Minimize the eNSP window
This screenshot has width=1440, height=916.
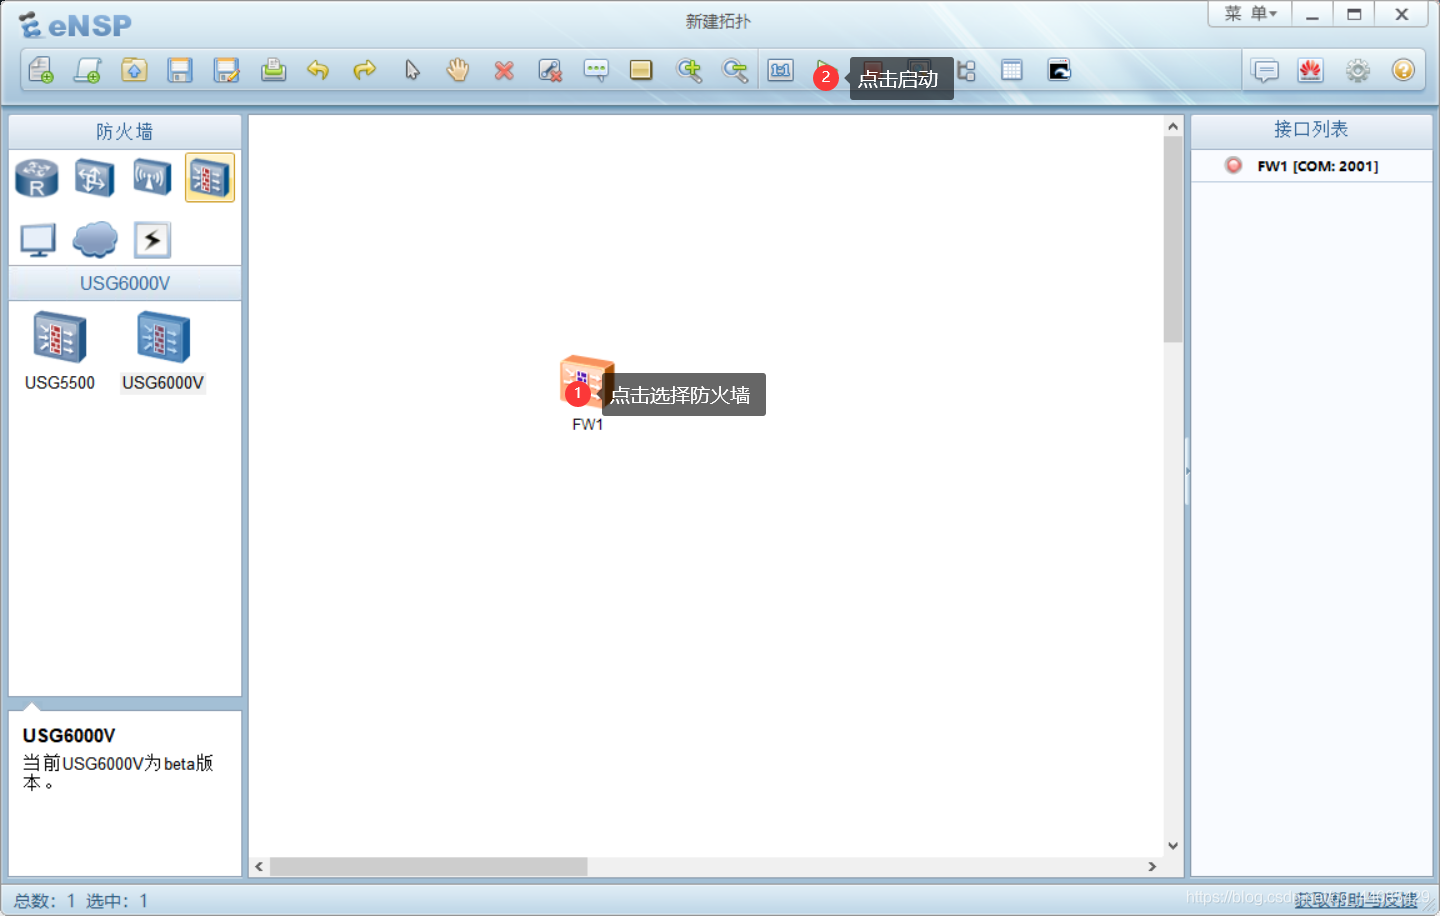click(1312, 14)
